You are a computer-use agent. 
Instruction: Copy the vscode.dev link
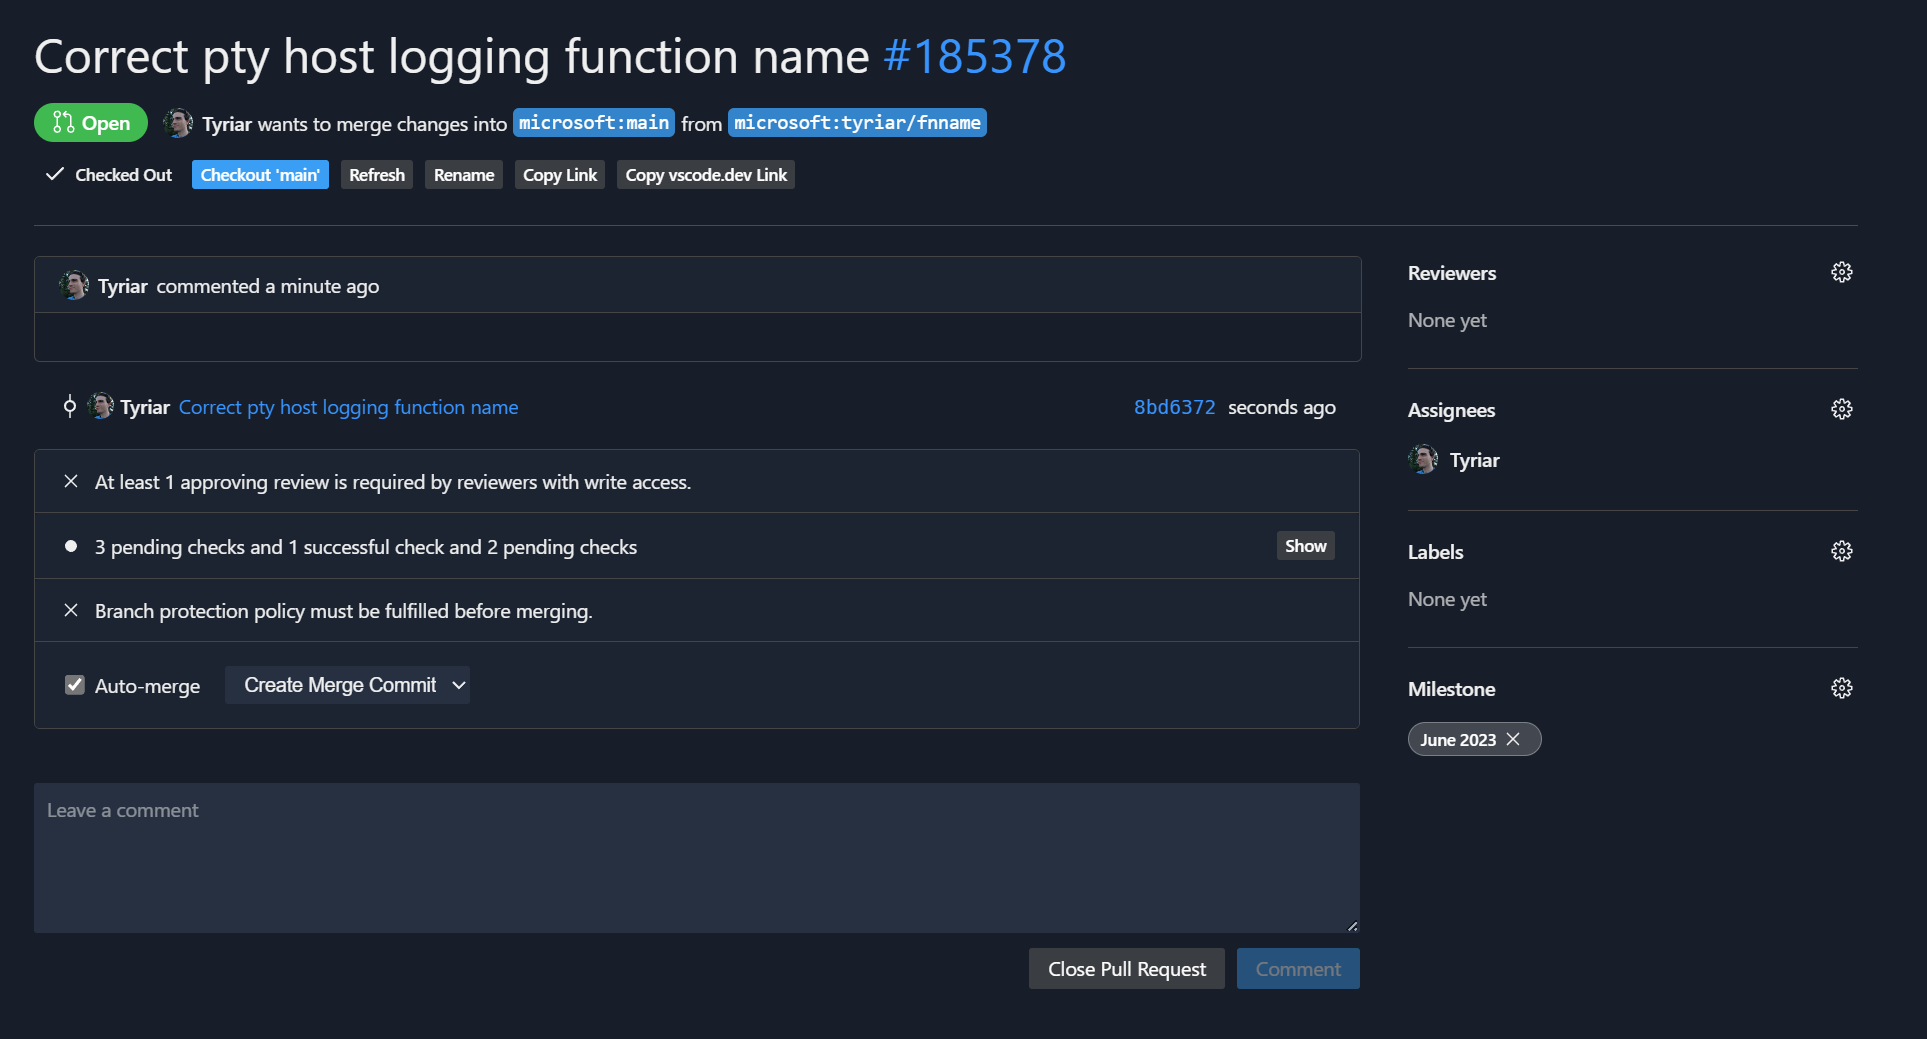click(x=705, y=174)
